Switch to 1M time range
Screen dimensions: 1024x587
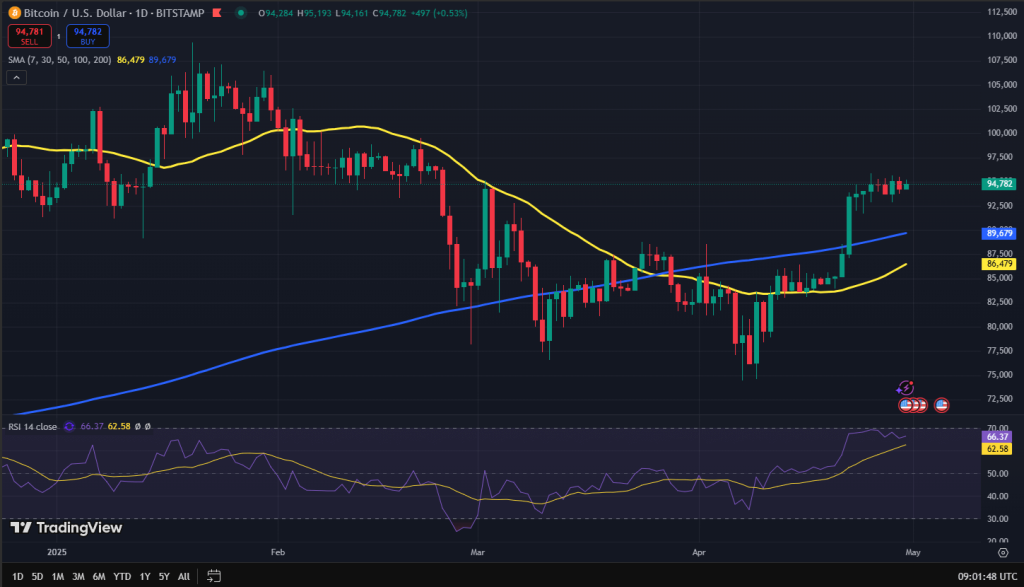tap(57, 576)
